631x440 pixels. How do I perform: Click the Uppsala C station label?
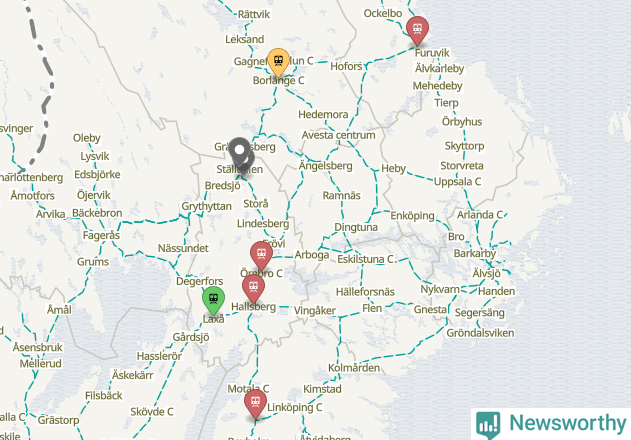[458, 182]
